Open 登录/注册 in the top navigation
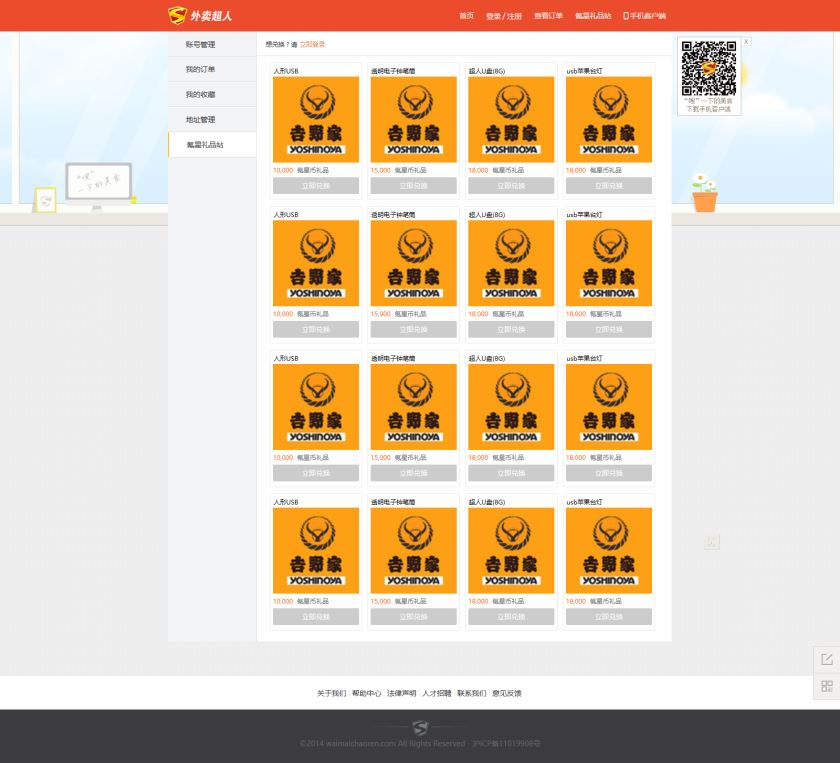840x763 pixels. pos(504,16)
